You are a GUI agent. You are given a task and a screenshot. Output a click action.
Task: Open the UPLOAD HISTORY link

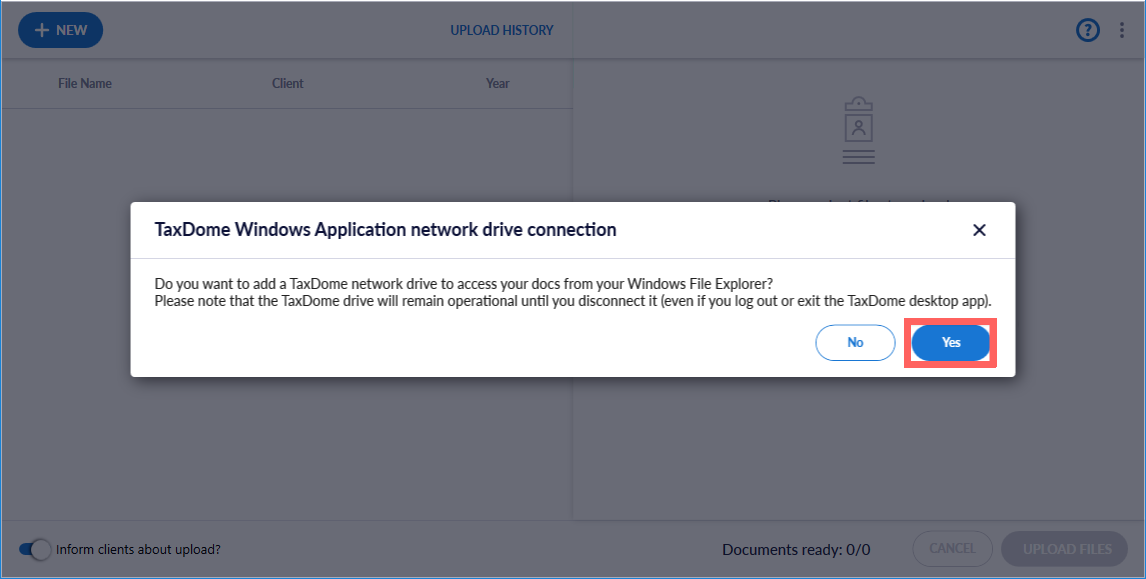(x=501, y=30)
